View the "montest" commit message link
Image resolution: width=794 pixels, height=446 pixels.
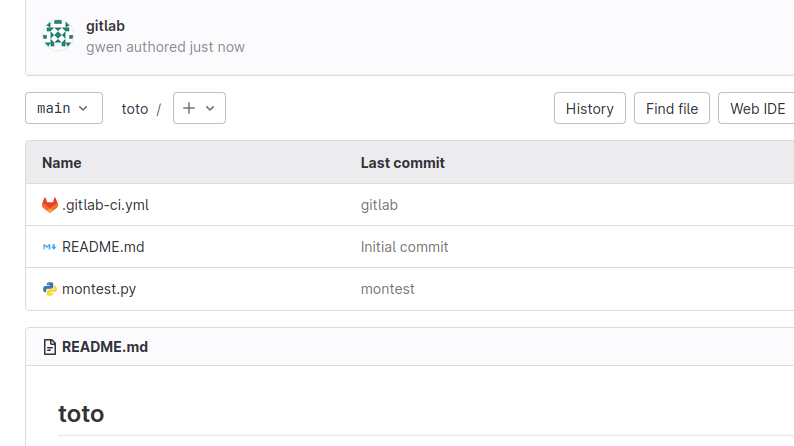(387, 289)
